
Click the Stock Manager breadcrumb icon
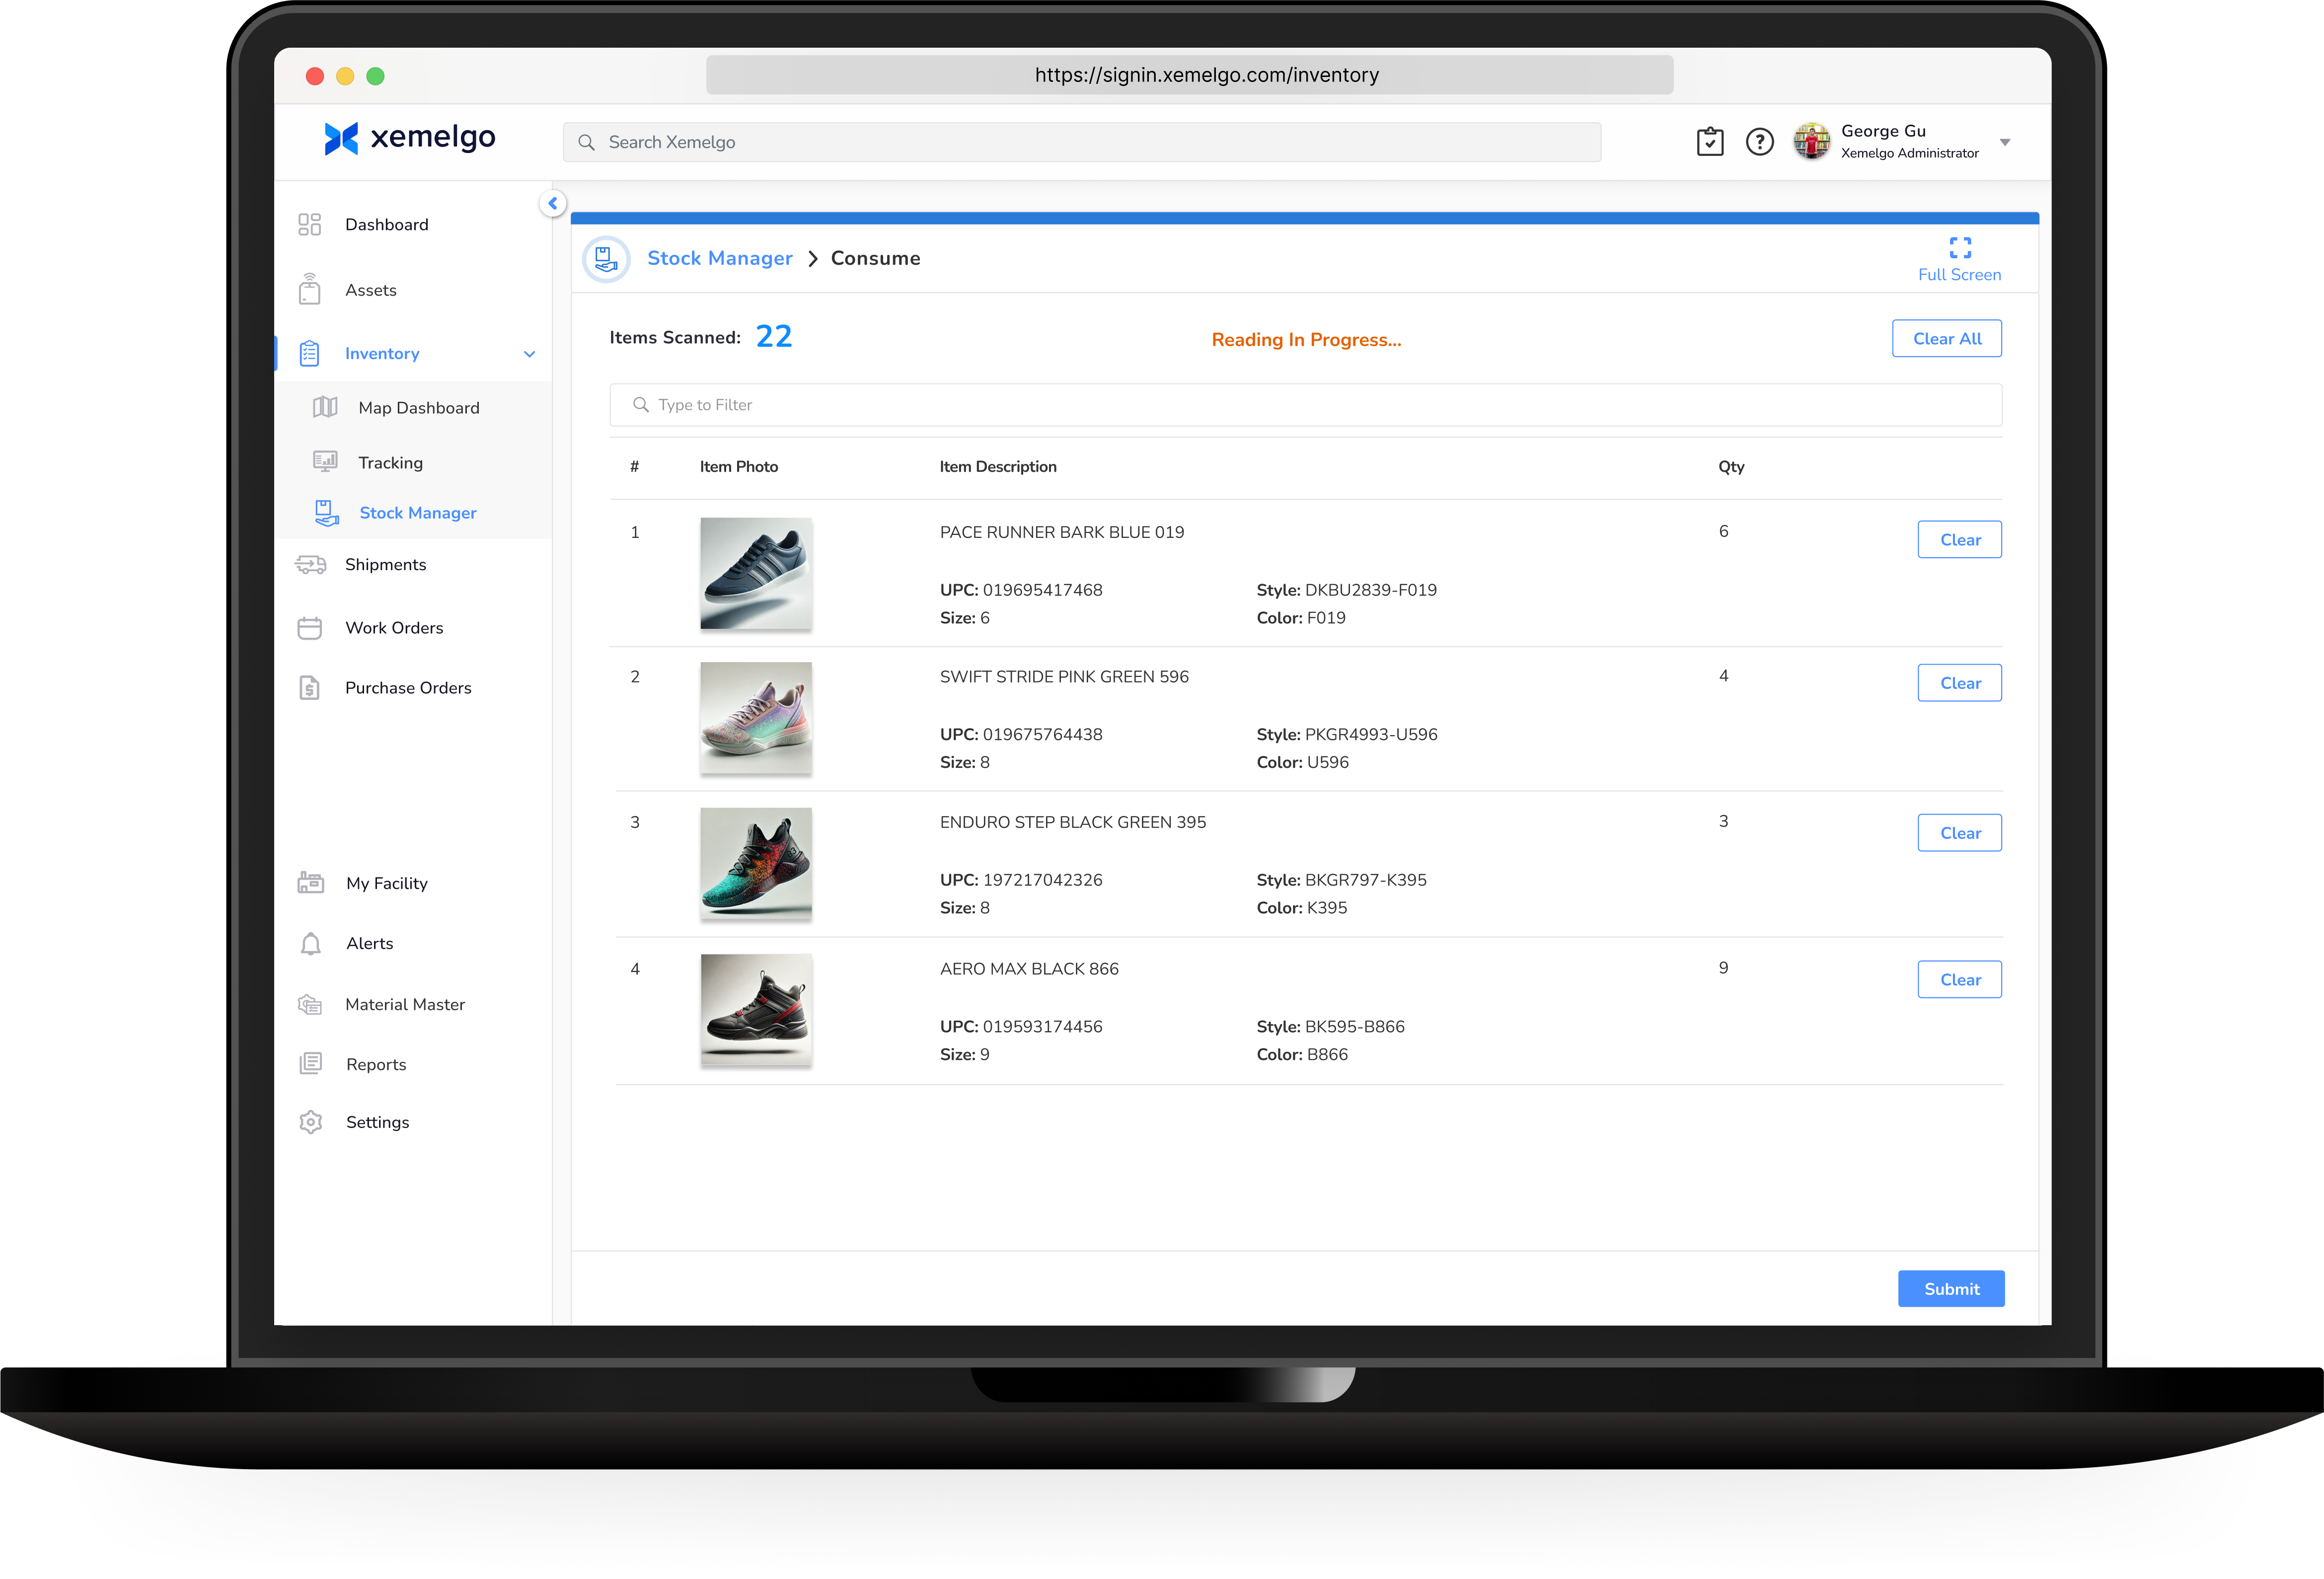(x=606, y=259)
